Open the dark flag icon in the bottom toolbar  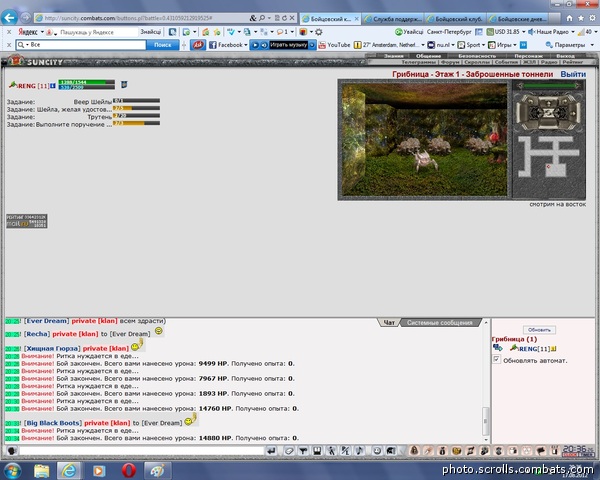(541, 451)
